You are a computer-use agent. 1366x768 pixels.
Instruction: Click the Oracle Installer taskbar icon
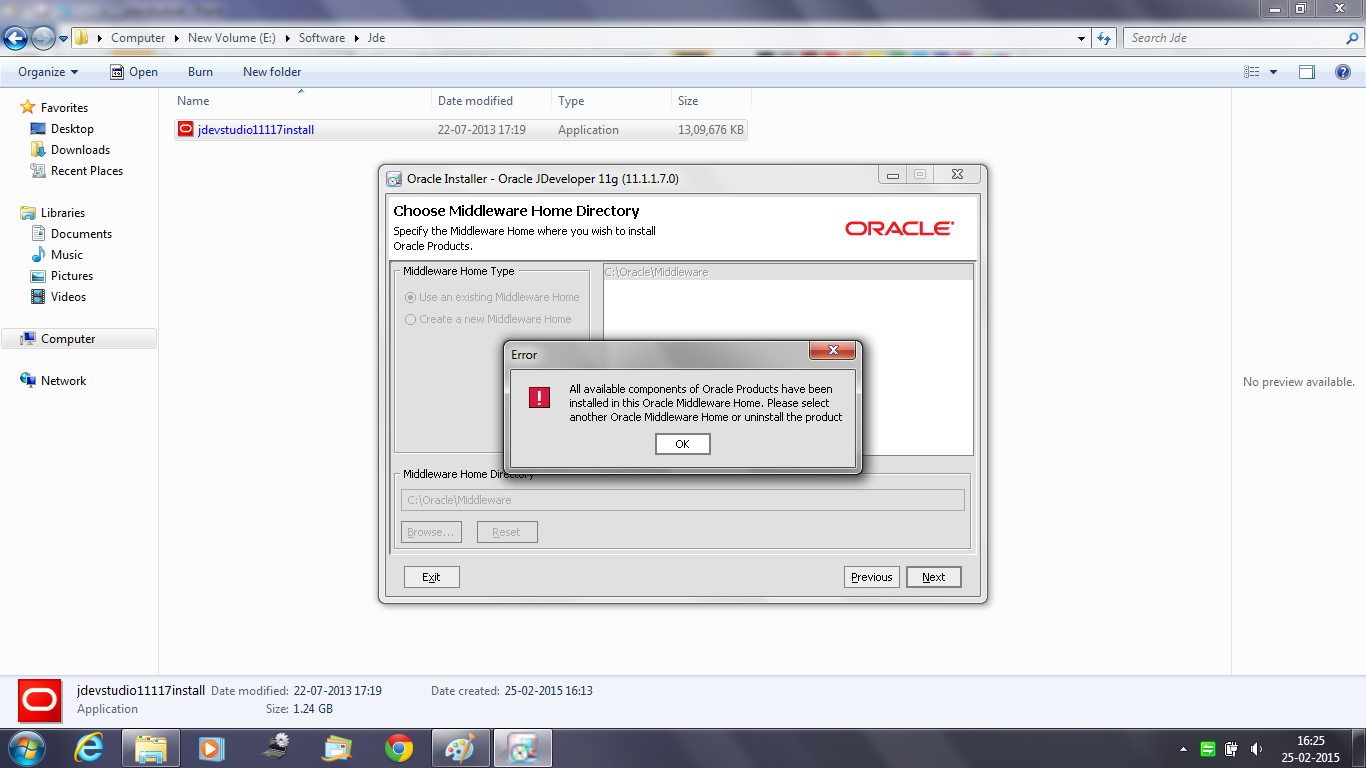pyautogui.click(x=522, y=748)
